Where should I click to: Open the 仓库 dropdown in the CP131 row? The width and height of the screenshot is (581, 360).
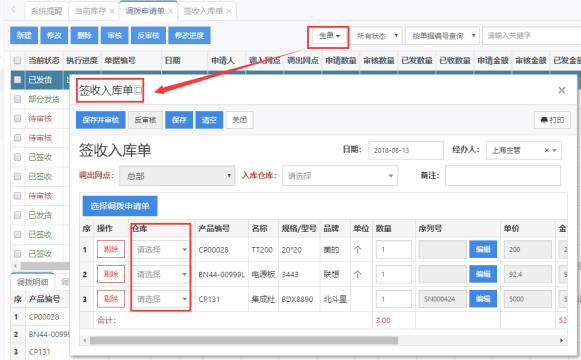coord(161,299)
